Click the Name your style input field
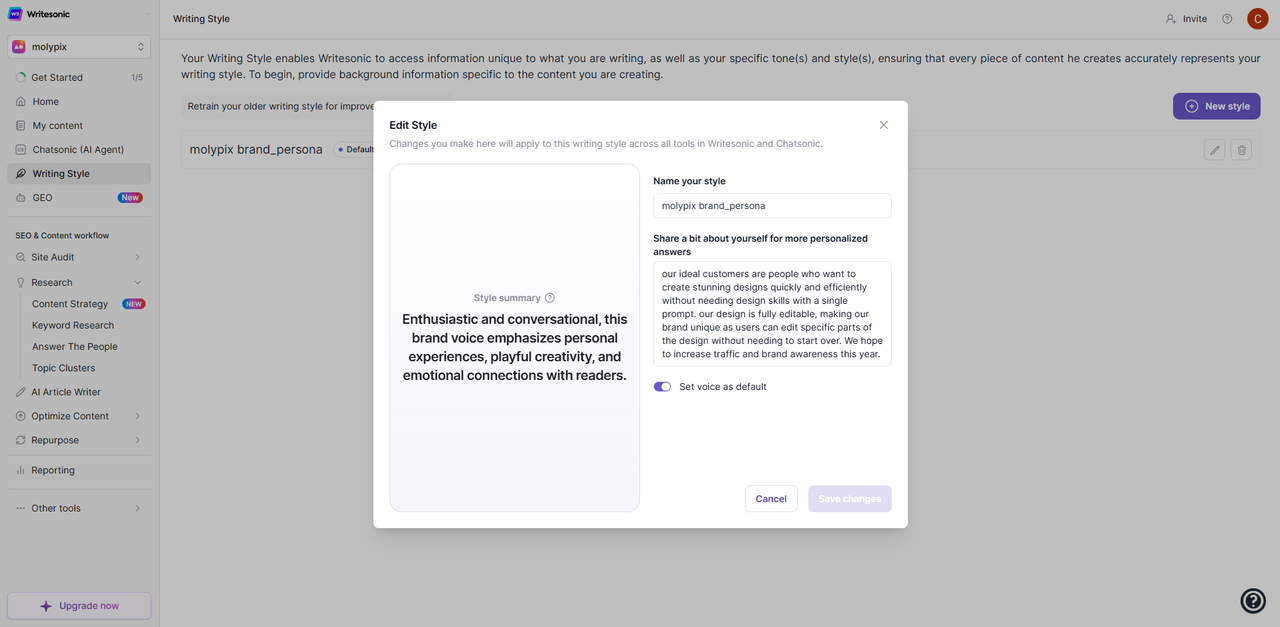 [772, 206]
